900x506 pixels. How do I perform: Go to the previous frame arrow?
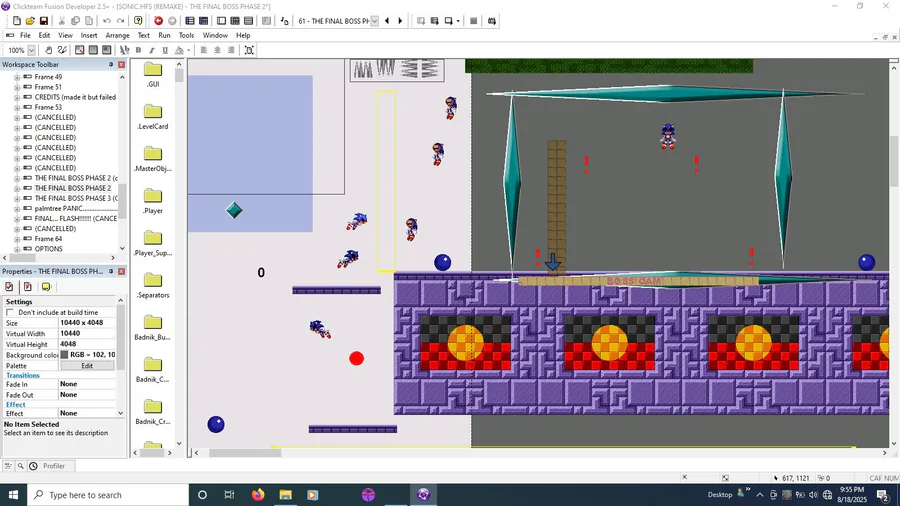coord(387,21)
